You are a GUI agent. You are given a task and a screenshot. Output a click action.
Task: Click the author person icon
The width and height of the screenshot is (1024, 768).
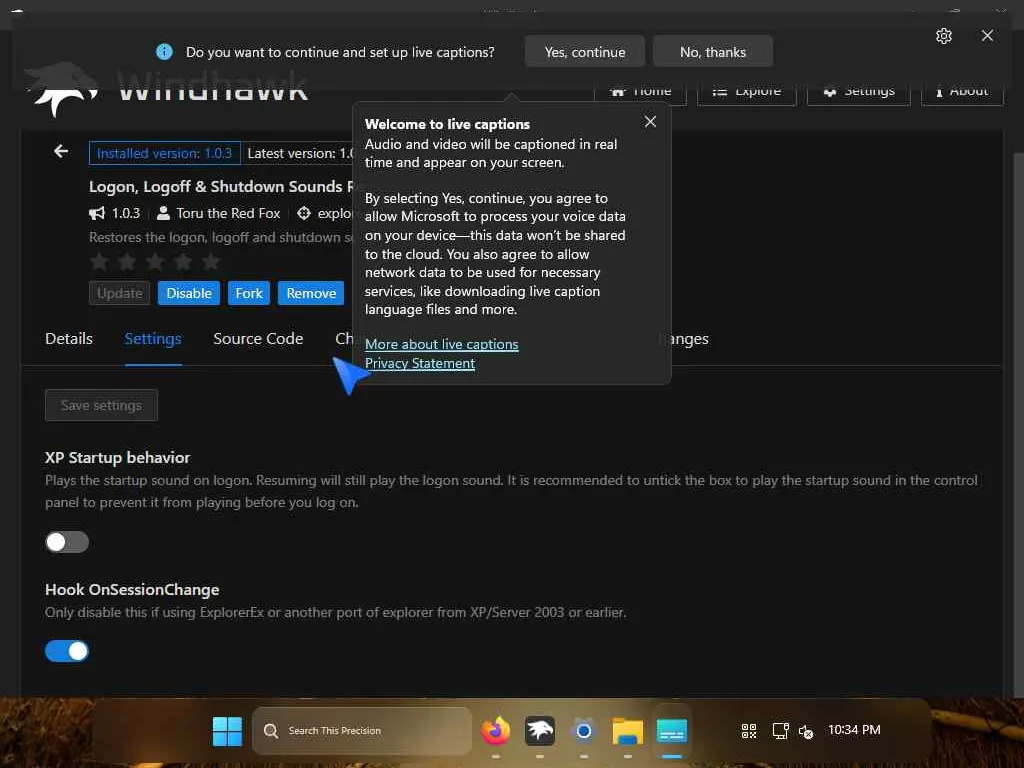coord(163,213)
